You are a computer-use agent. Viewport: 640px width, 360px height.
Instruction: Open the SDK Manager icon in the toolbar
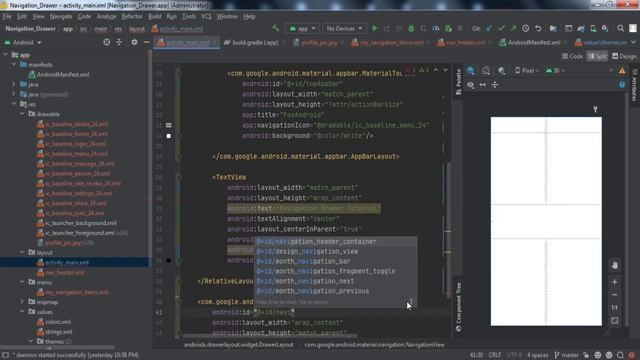point(605,29)
